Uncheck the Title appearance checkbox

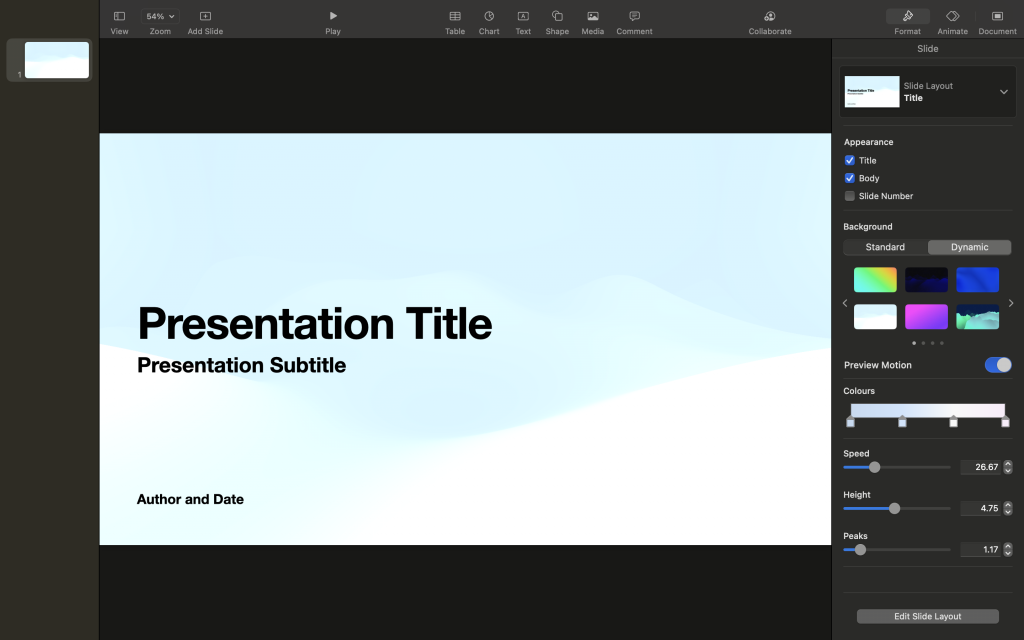(849, 160)
